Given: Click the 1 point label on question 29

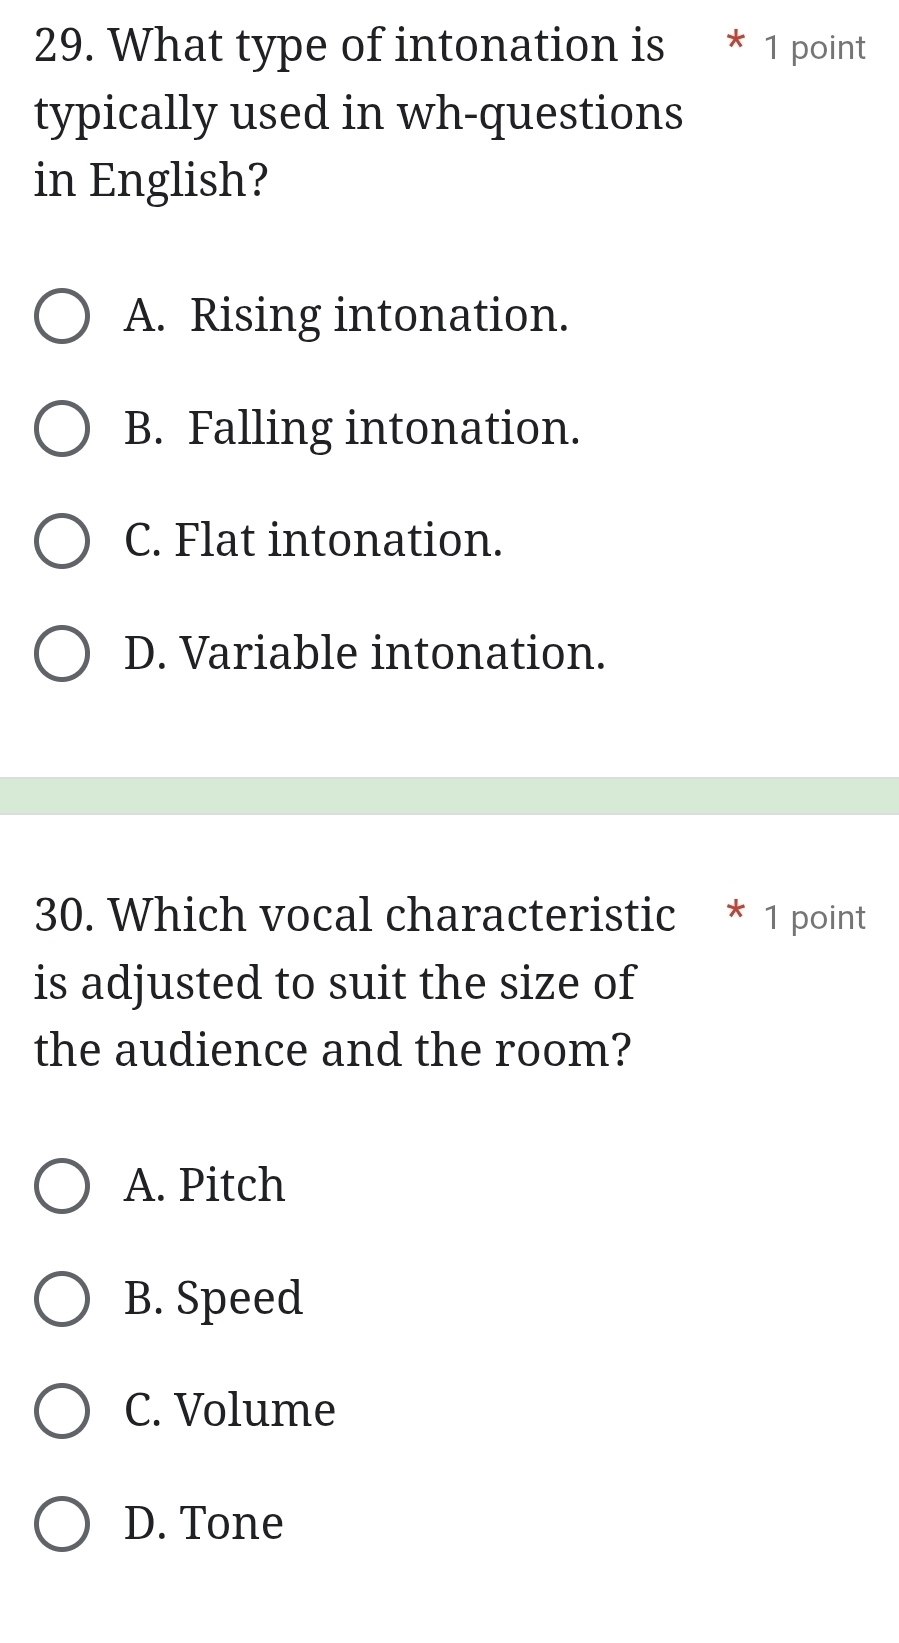Looking at the screenshot, I should tap(814, 47).
